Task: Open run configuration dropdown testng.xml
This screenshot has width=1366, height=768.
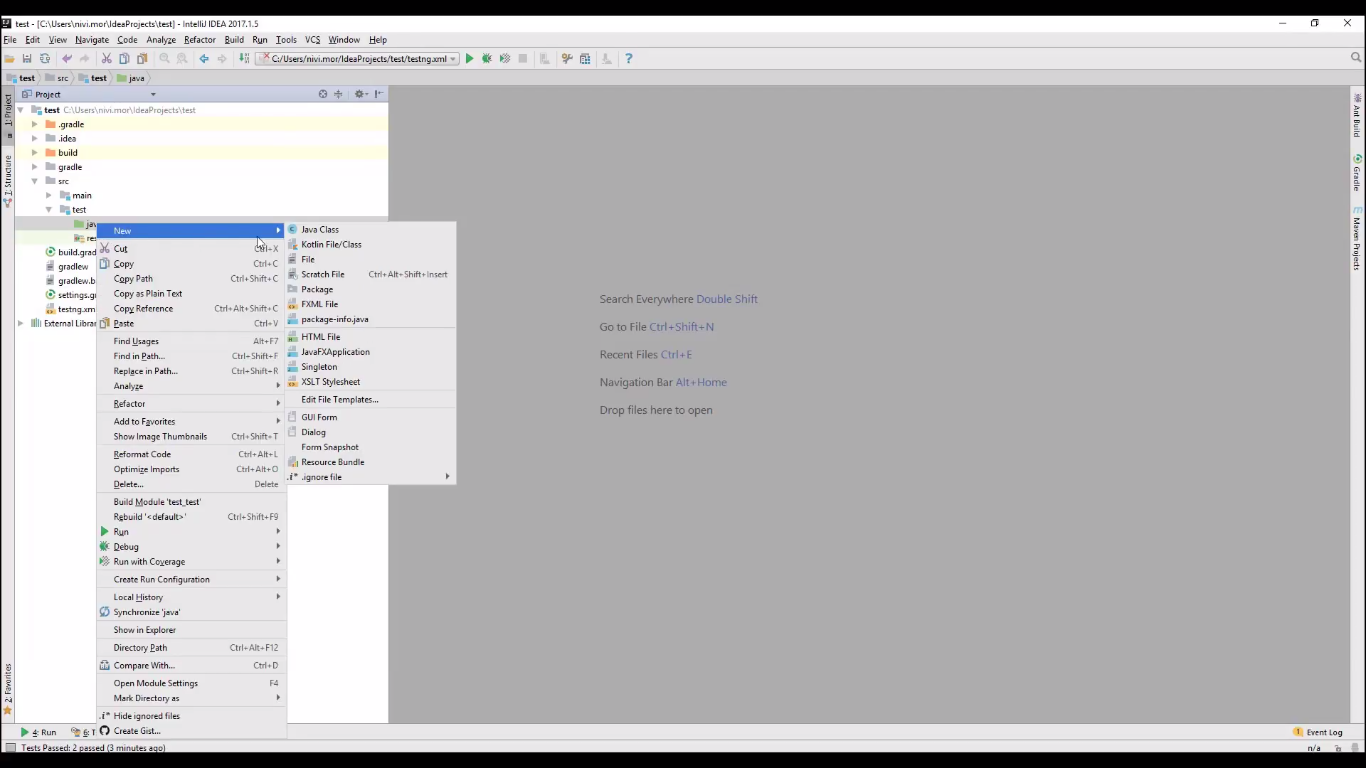Action: point(357,59)
